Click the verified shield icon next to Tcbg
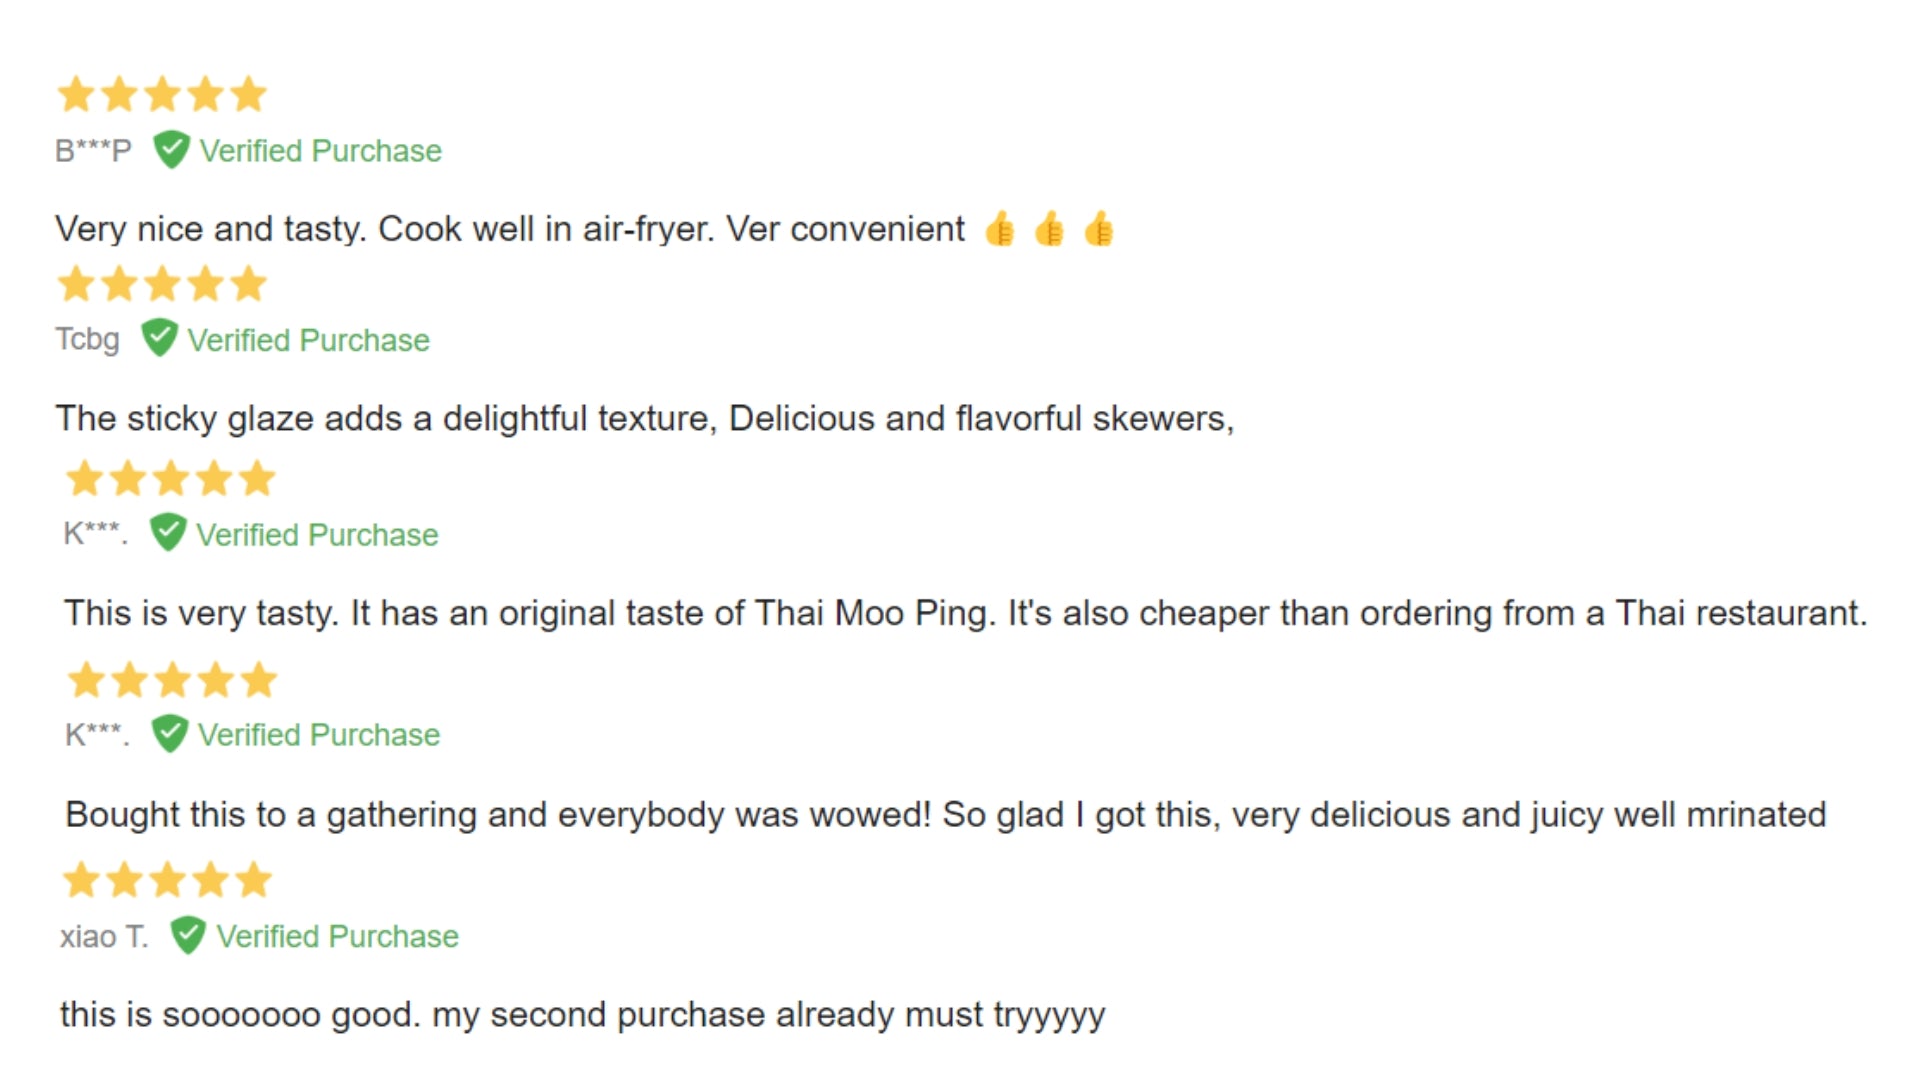The width and height of the screenshot is (1920, 1080). click(159, 339)
